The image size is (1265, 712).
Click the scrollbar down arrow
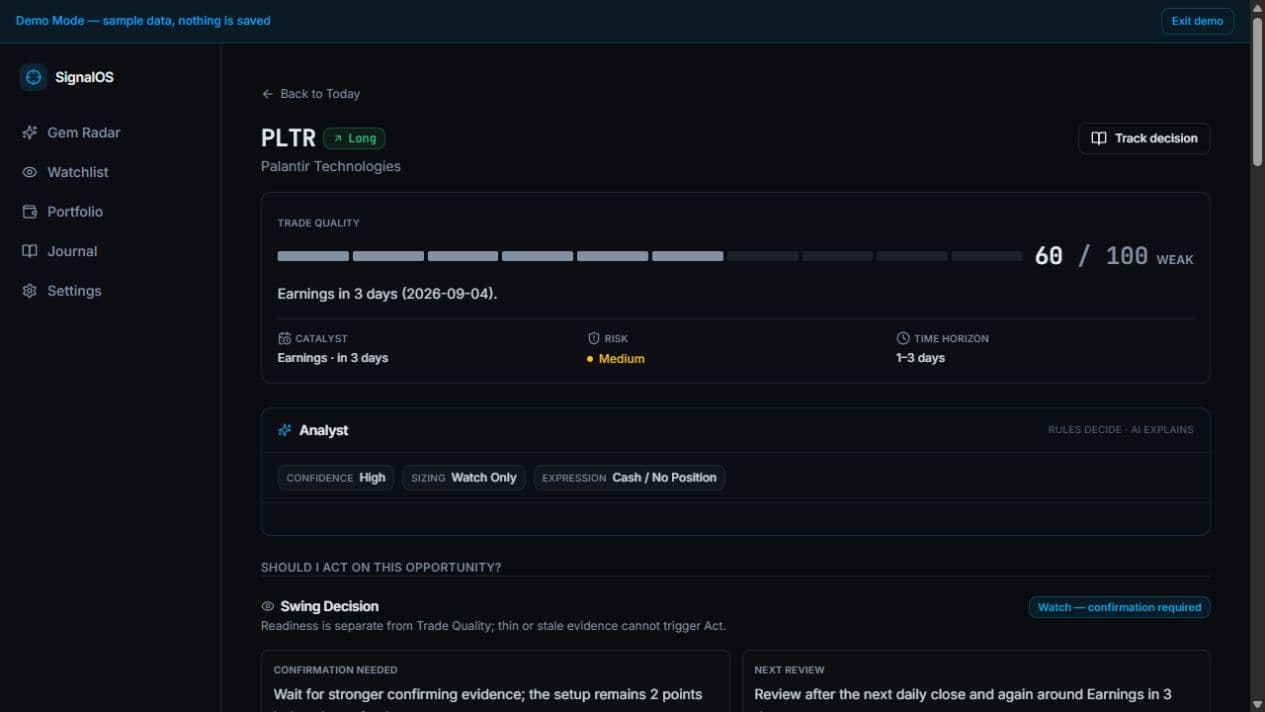(x=1257, y=704)
